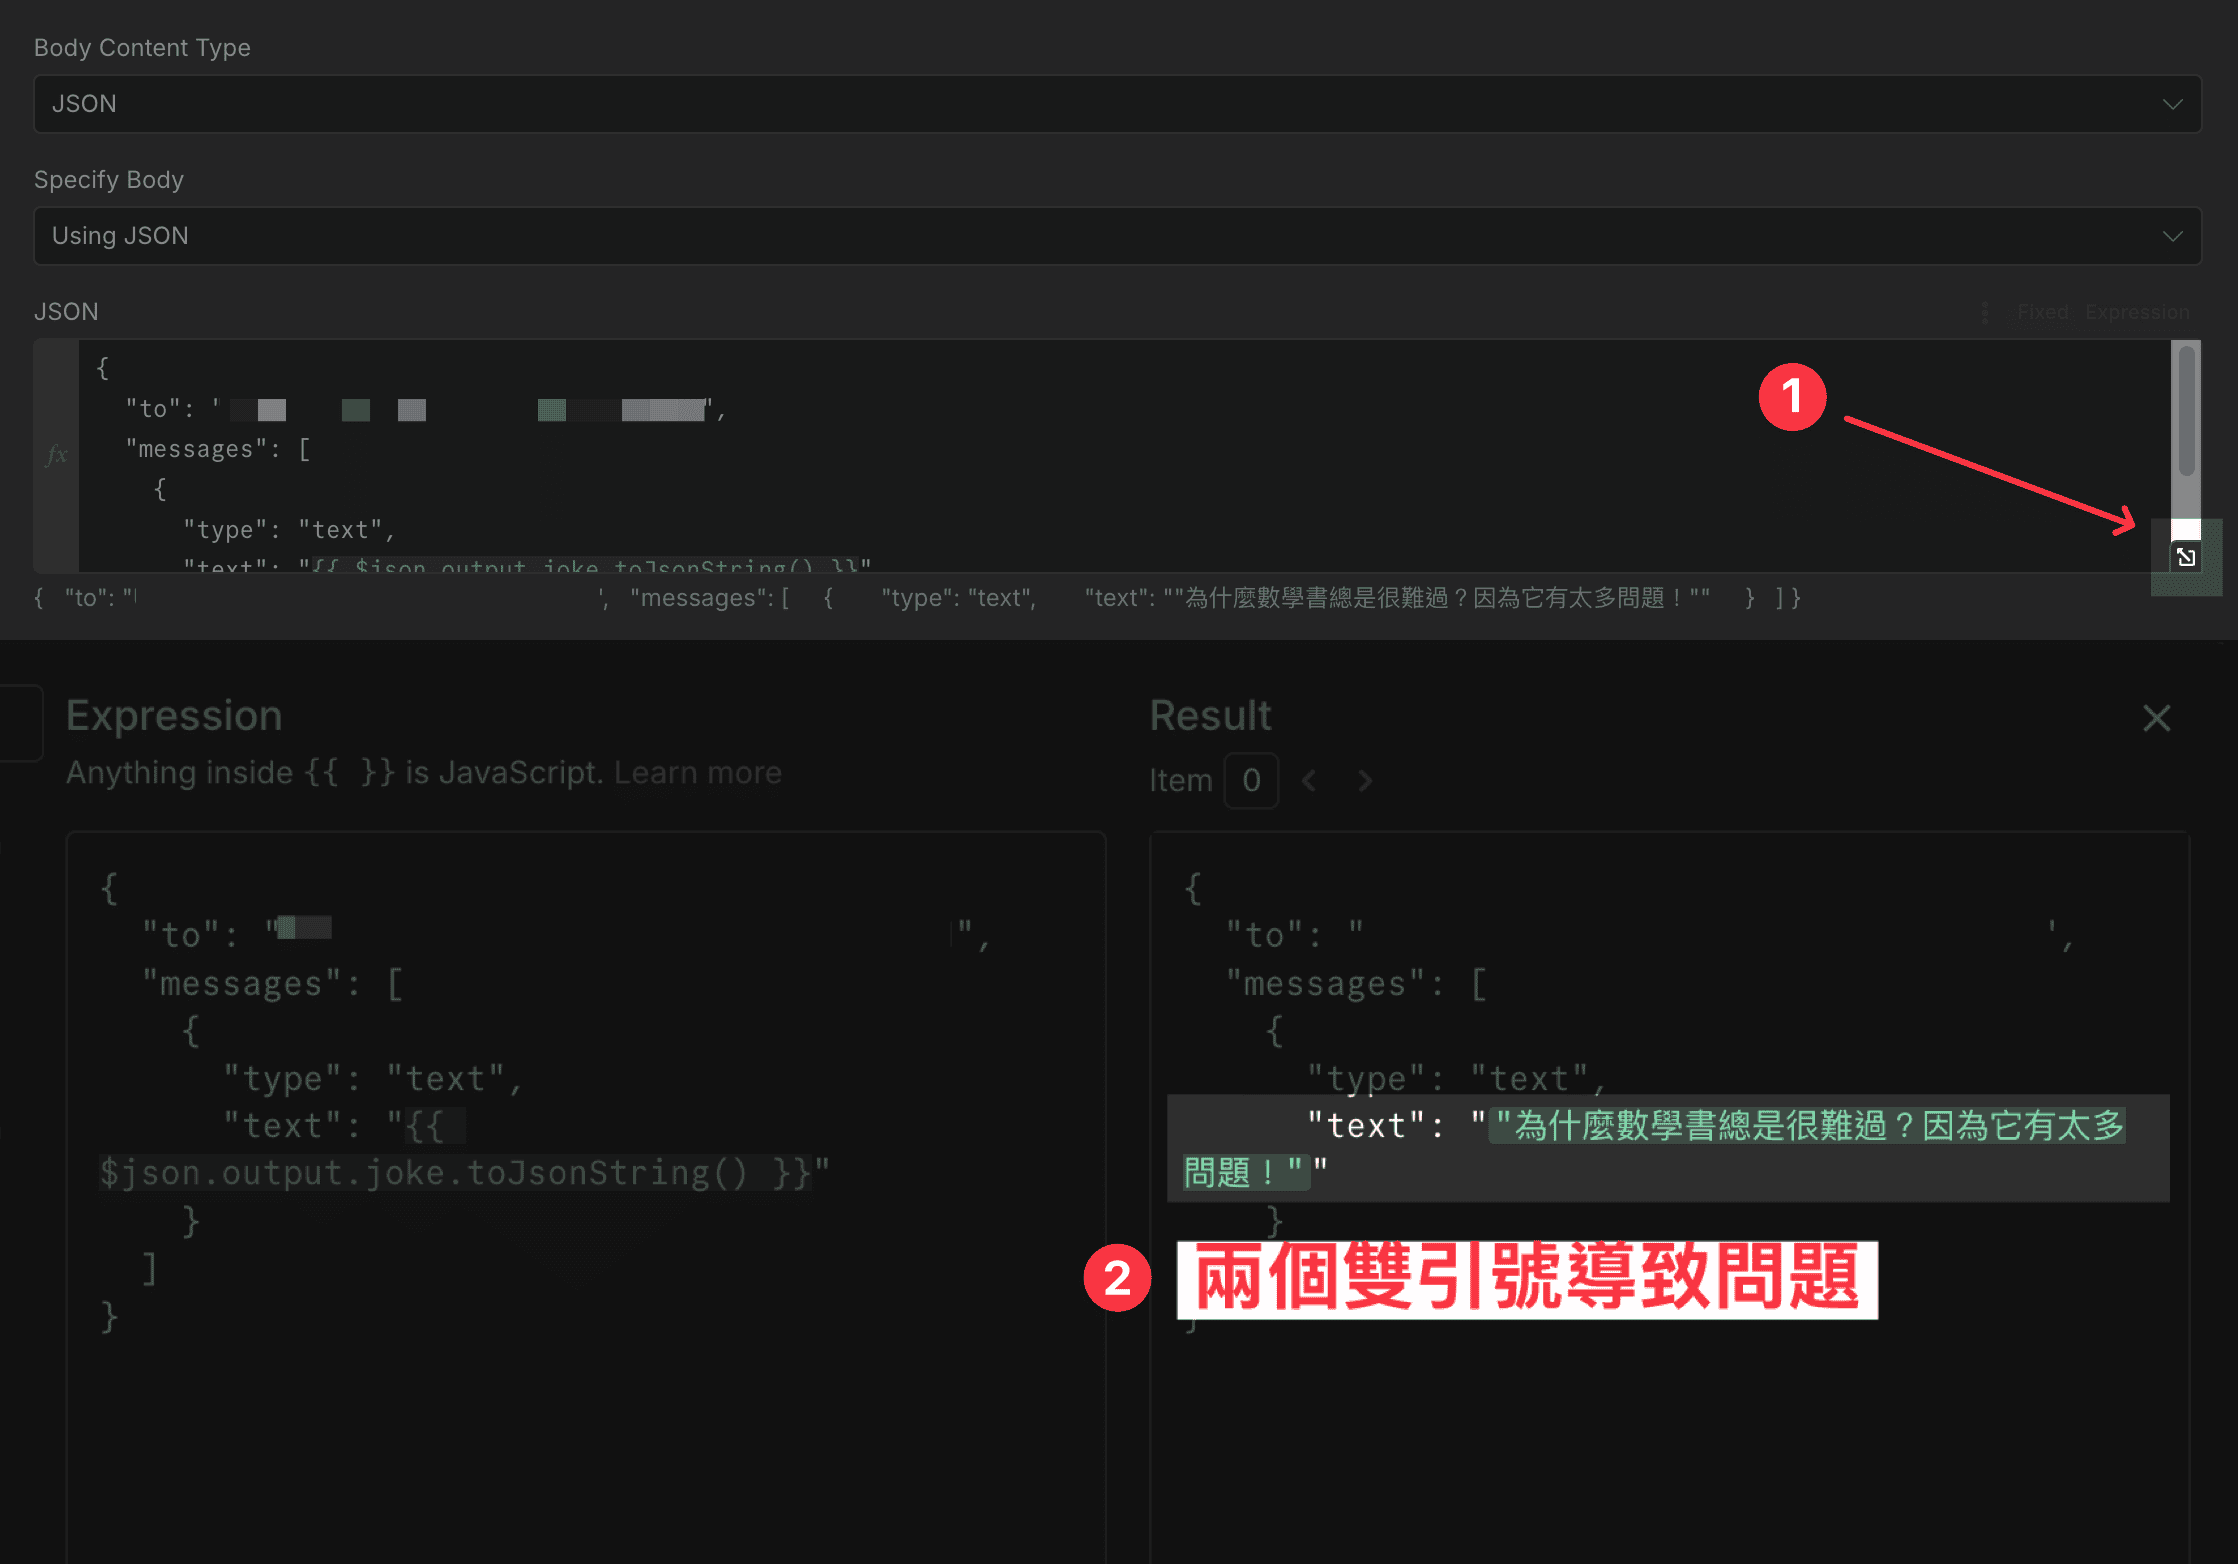Image resolution: width=2238 pixels, height=1564 pixels.
Task: Click the previous-item chevron in the Result header
Action: 1309,781
